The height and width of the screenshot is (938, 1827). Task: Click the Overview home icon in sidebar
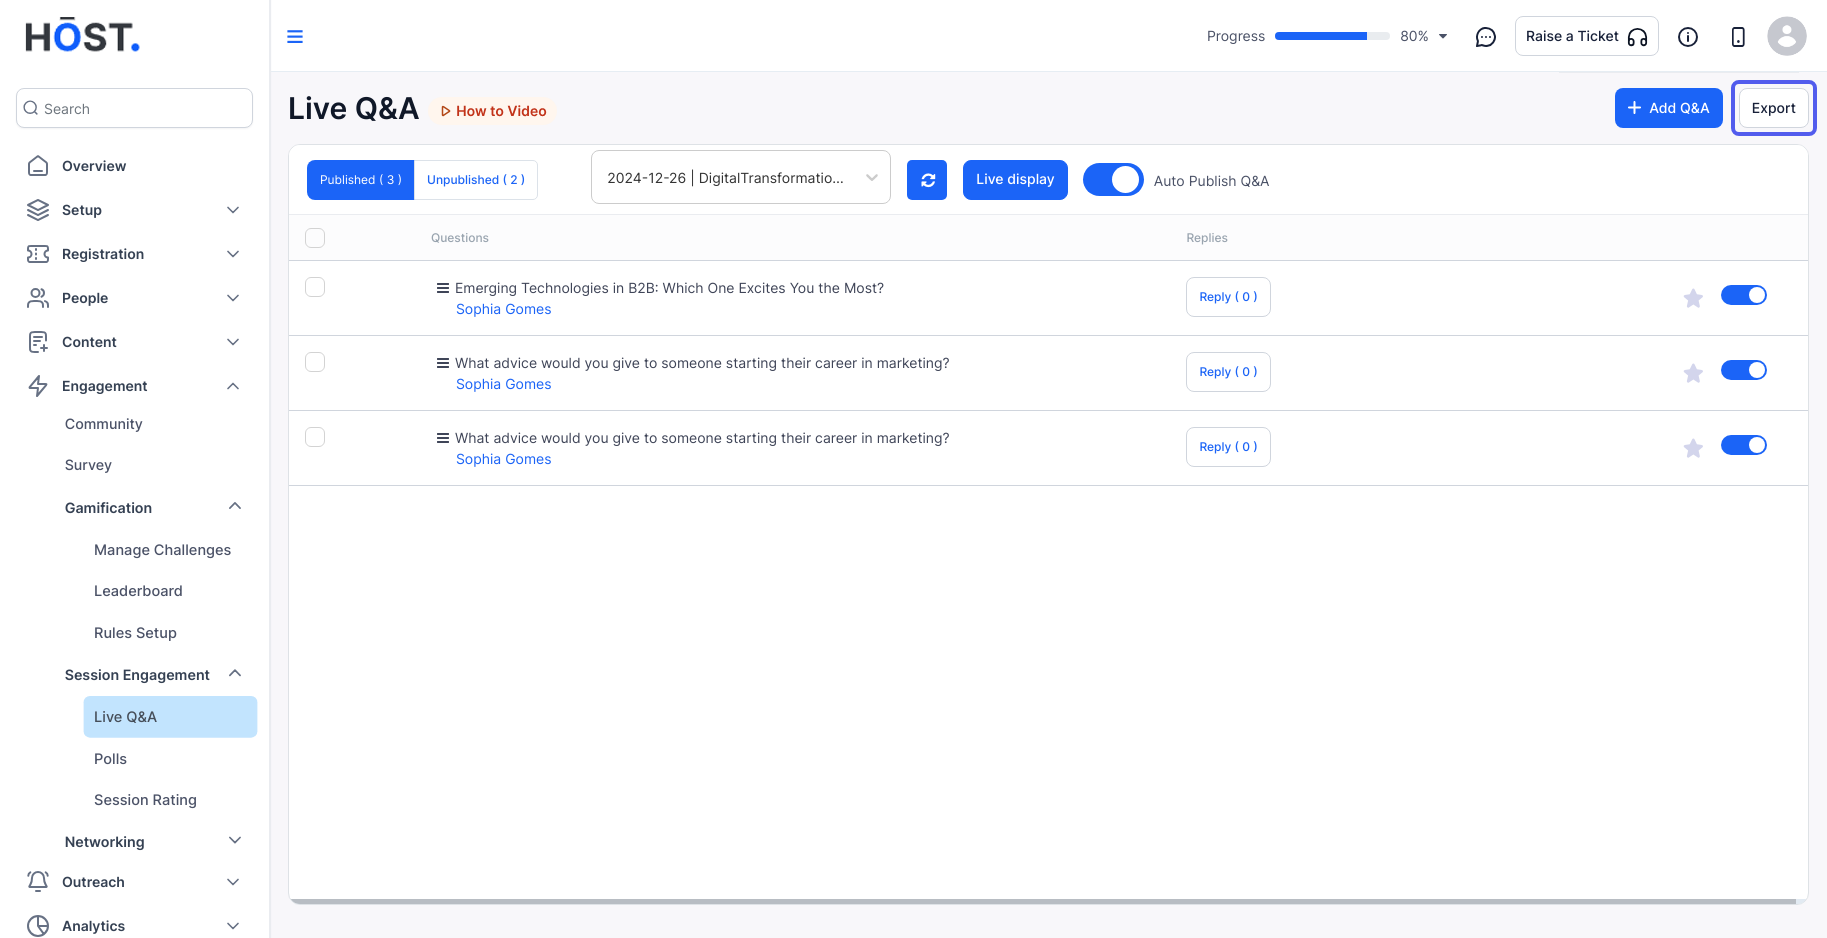click(x=38, y=166)
